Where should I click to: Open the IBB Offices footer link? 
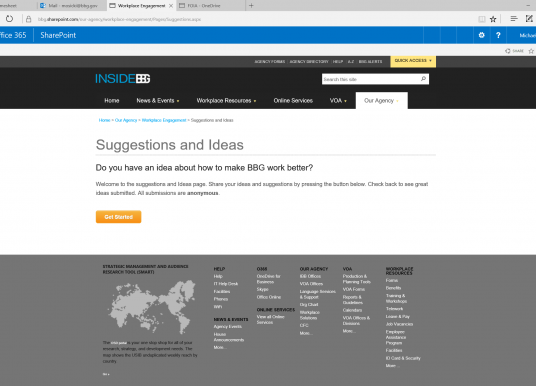(x=310, y=276)
